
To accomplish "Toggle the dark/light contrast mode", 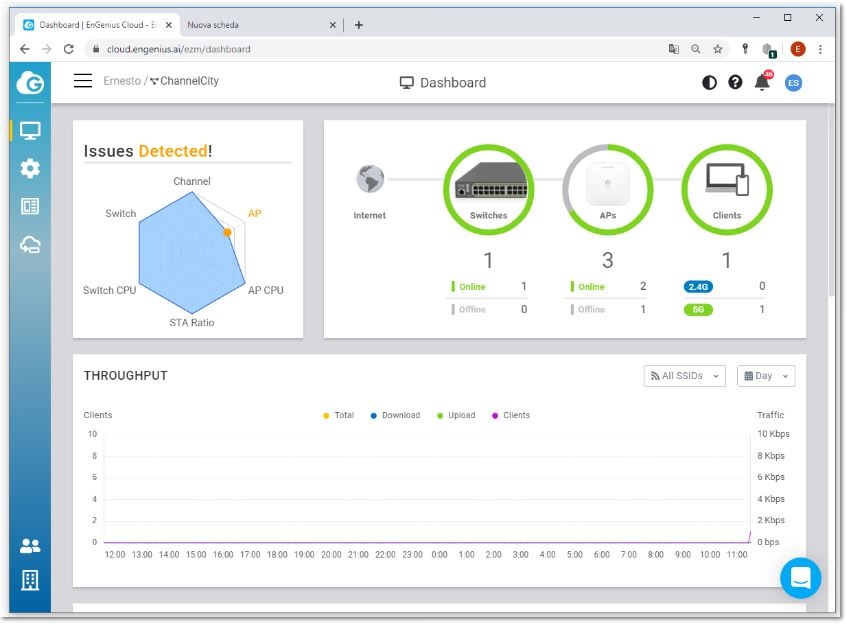I will point(709,82).
